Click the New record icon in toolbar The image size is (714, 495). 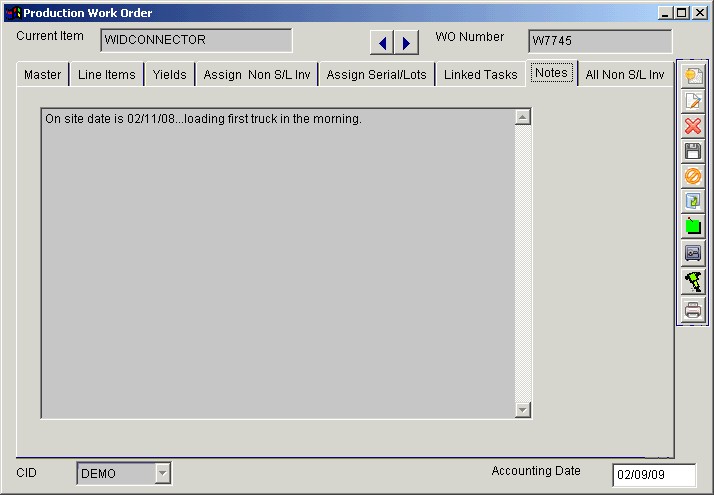coord(693,76)
